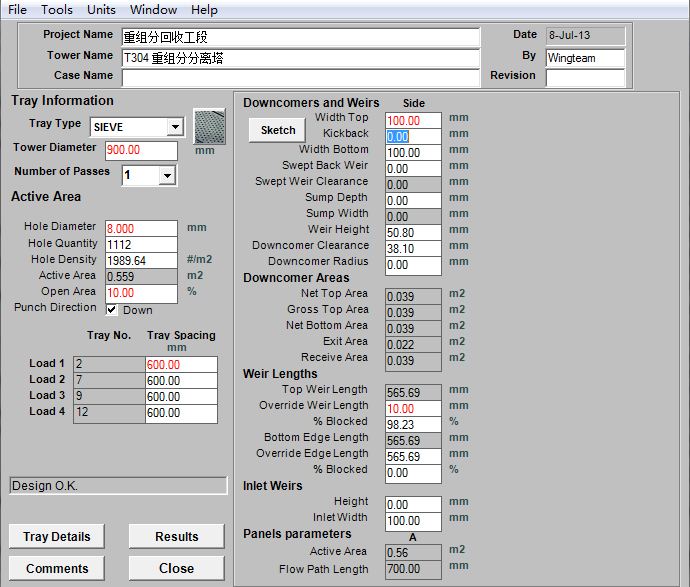
Task: Click Inlet Weirs Height field
Action: click(413, 505)
